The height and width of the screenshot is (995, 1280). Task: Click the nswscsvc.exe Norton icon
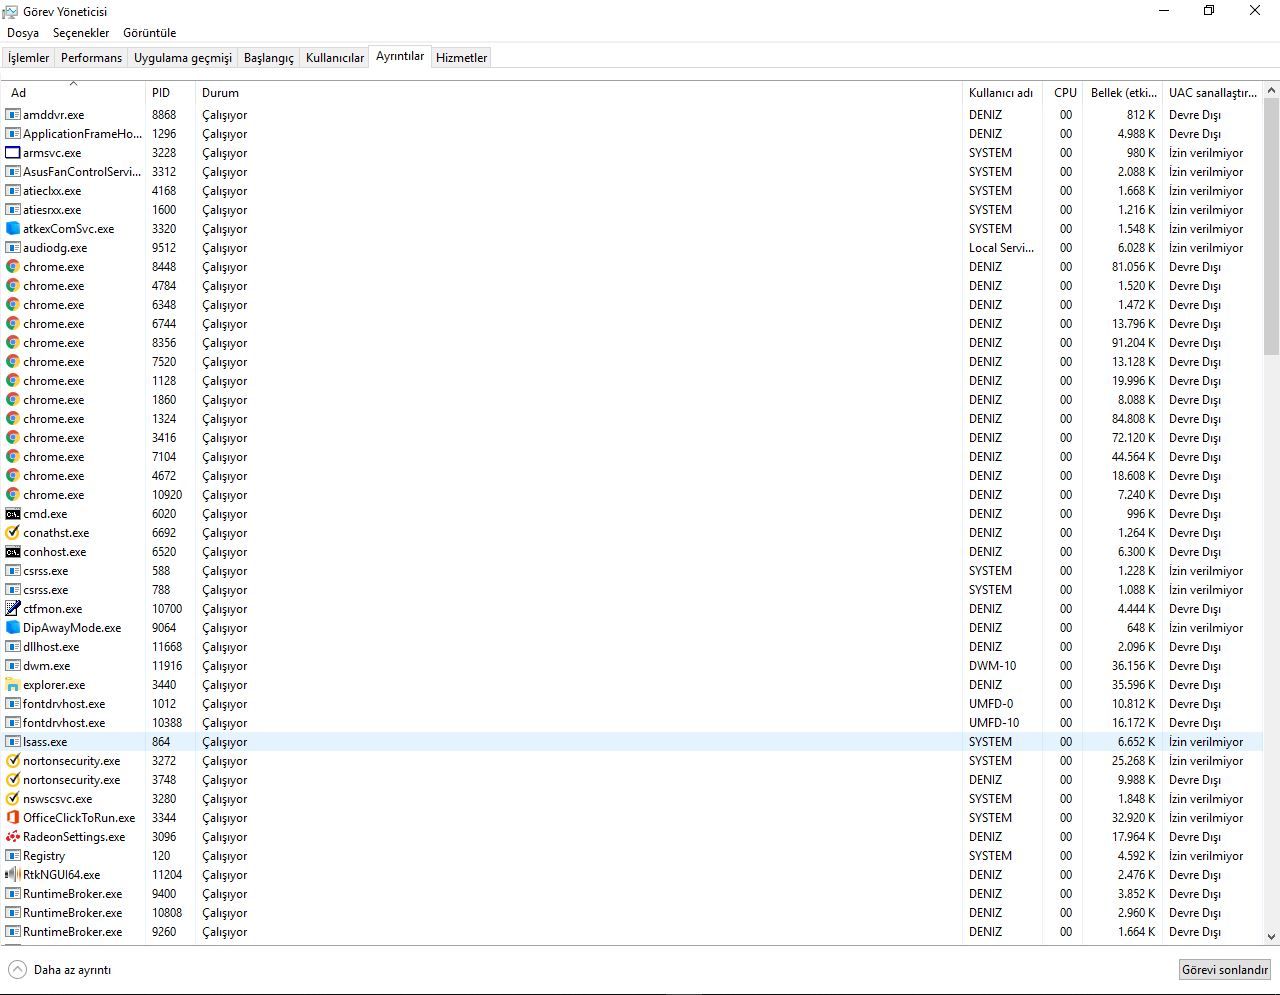point(13,799)
